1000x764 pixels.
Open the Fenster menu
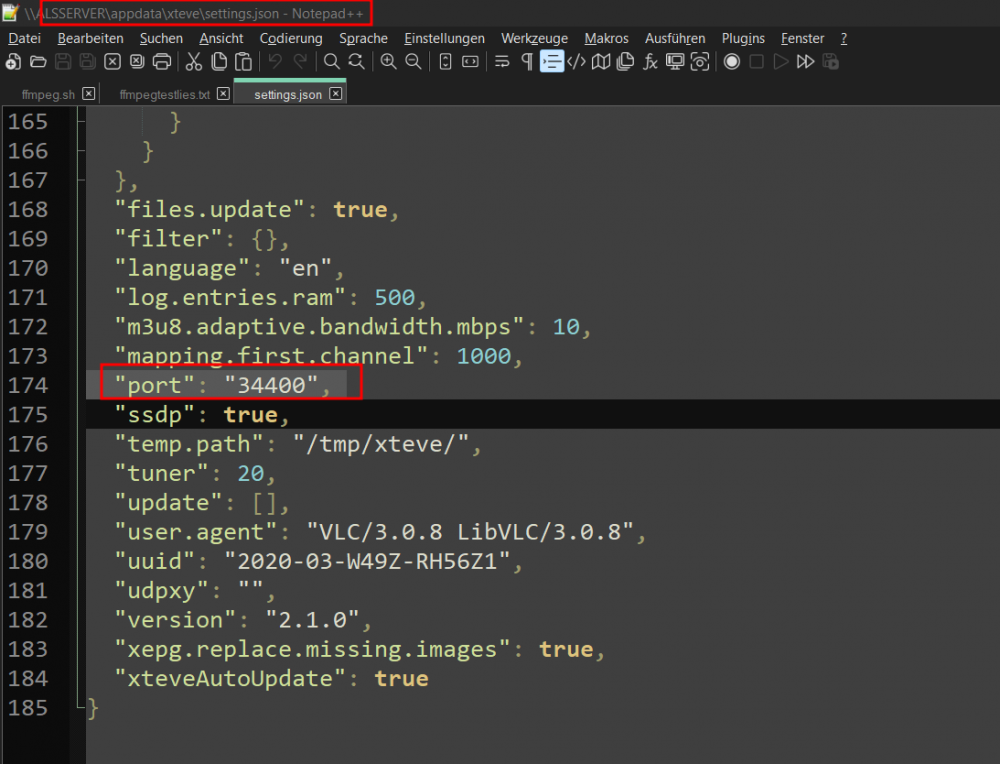pos(802,38)
